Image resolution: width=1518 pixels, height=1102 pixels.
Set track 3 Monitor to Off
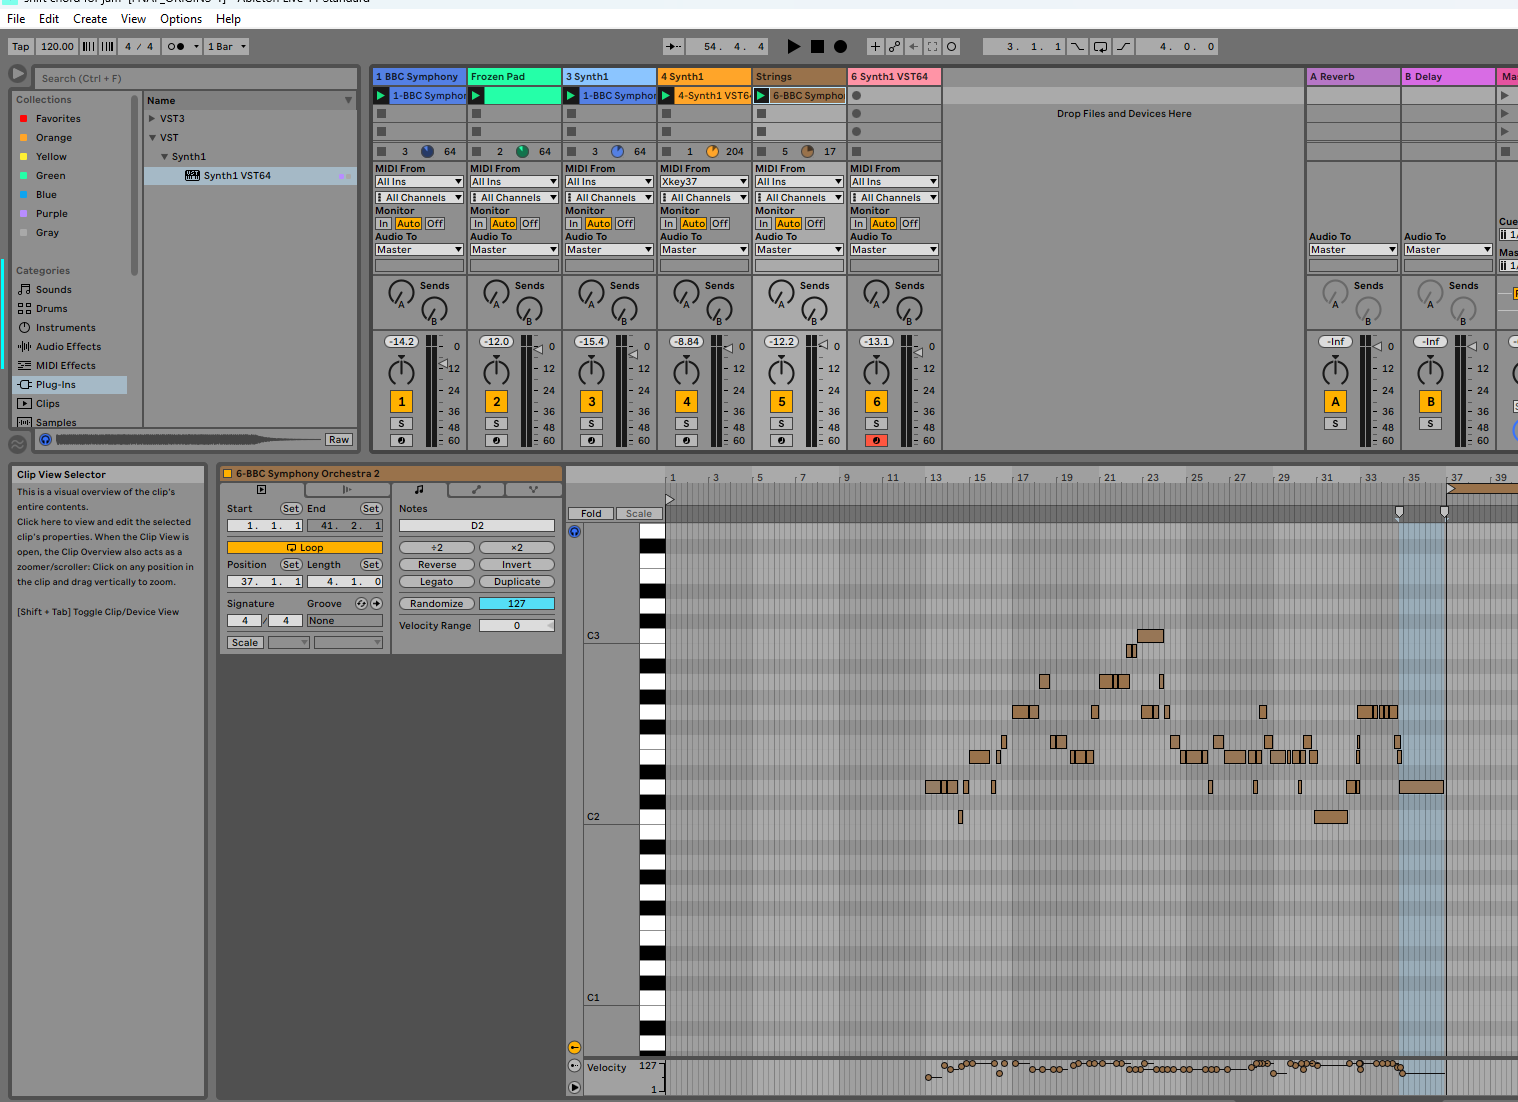[x=625, y=224]
